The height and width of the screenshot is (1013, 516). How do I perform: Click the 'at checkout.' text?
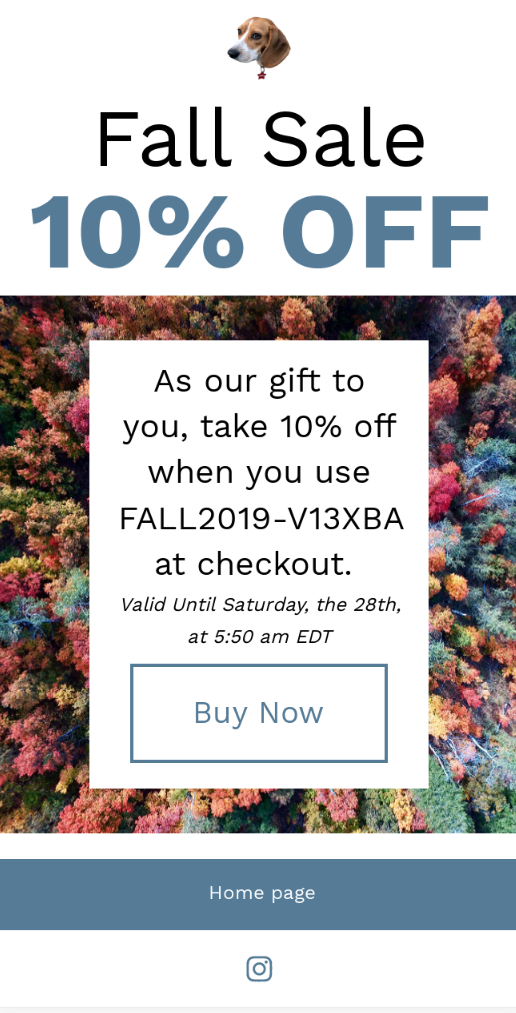254,564
